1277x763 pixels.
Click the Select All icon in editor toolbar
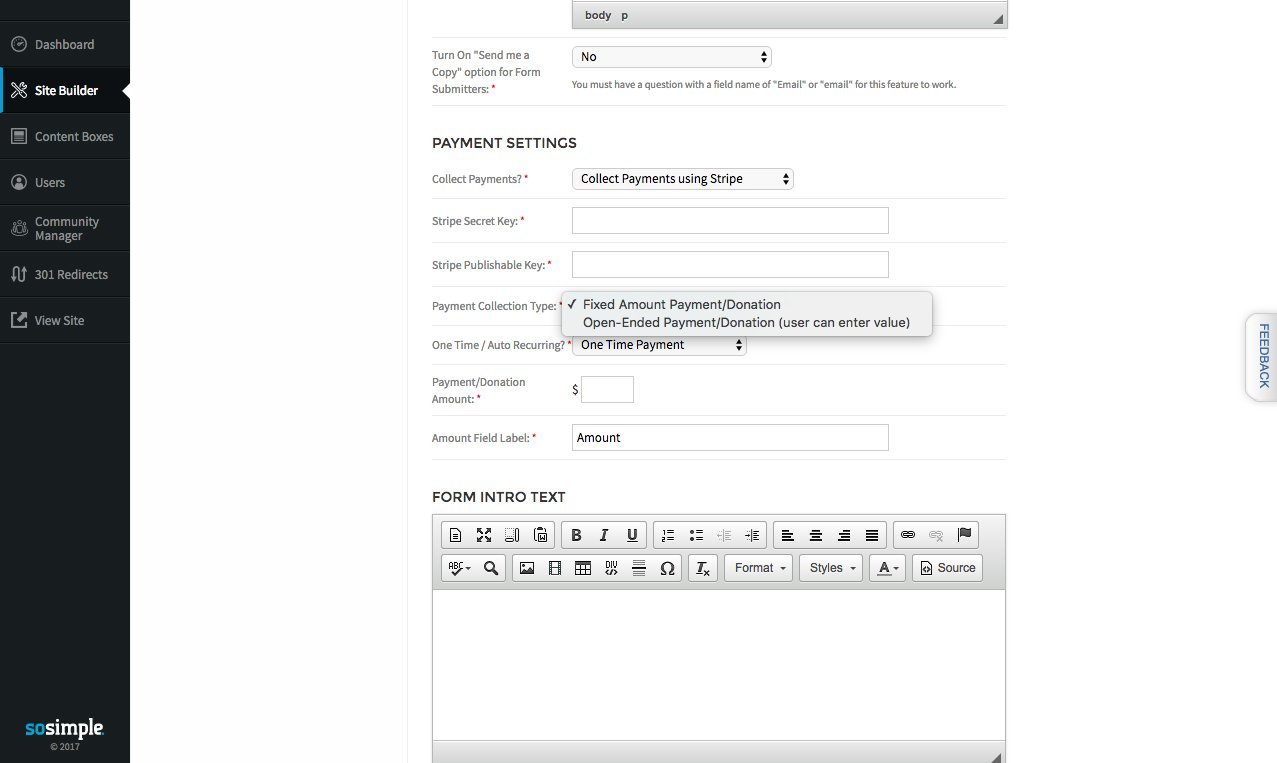512,535
